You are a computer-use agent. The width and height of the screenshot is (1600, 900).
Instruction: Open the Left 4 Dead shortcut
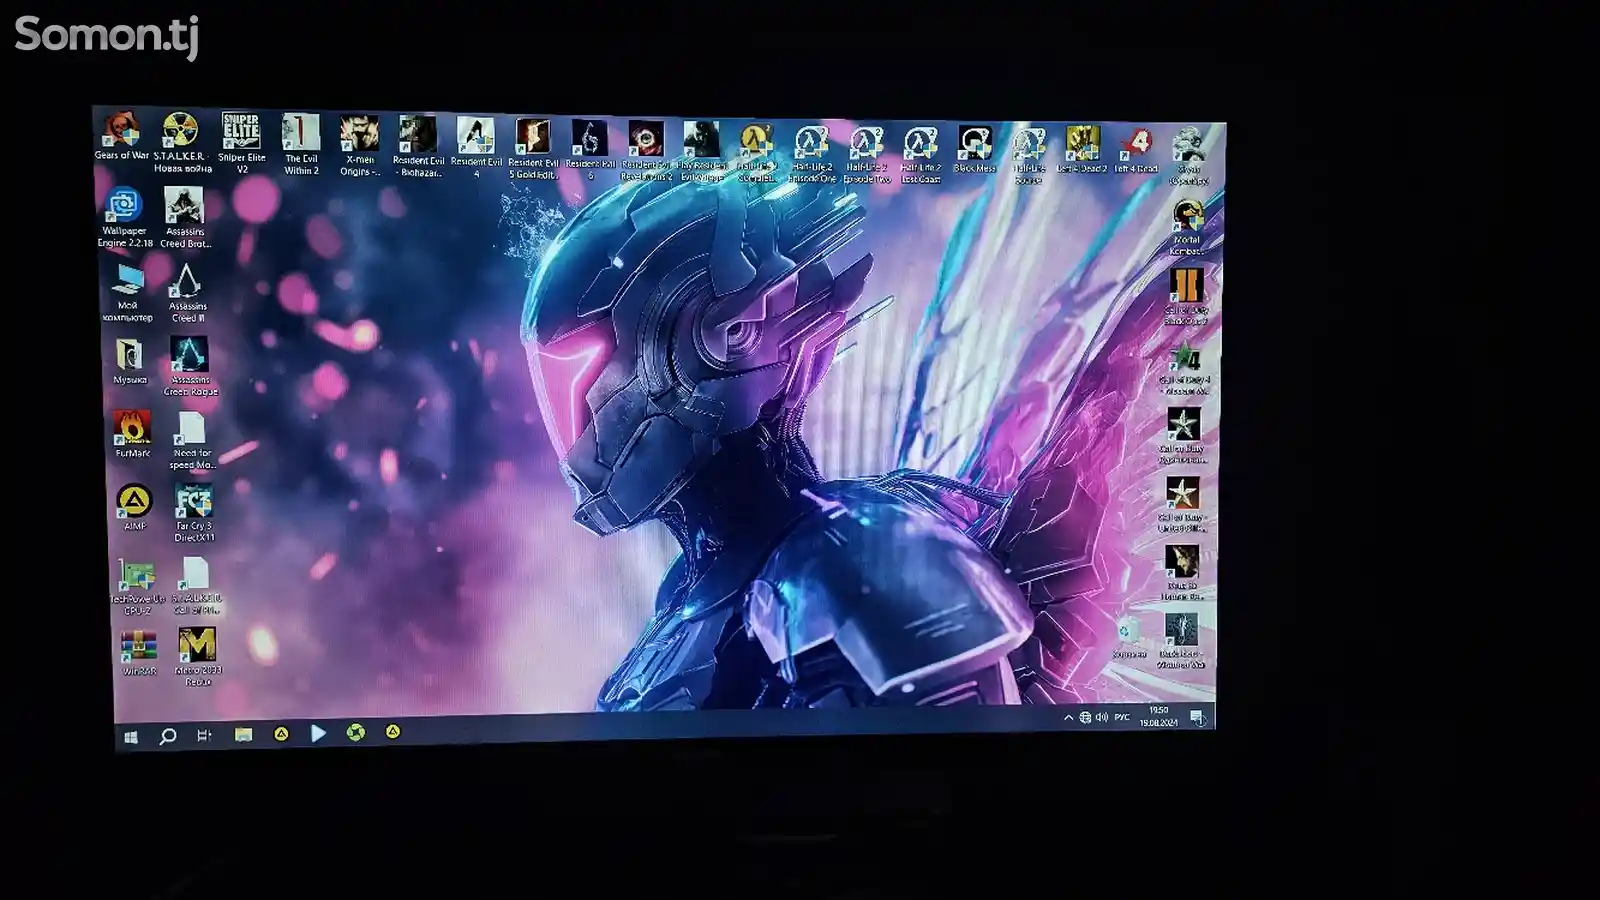click(1136, 150)
